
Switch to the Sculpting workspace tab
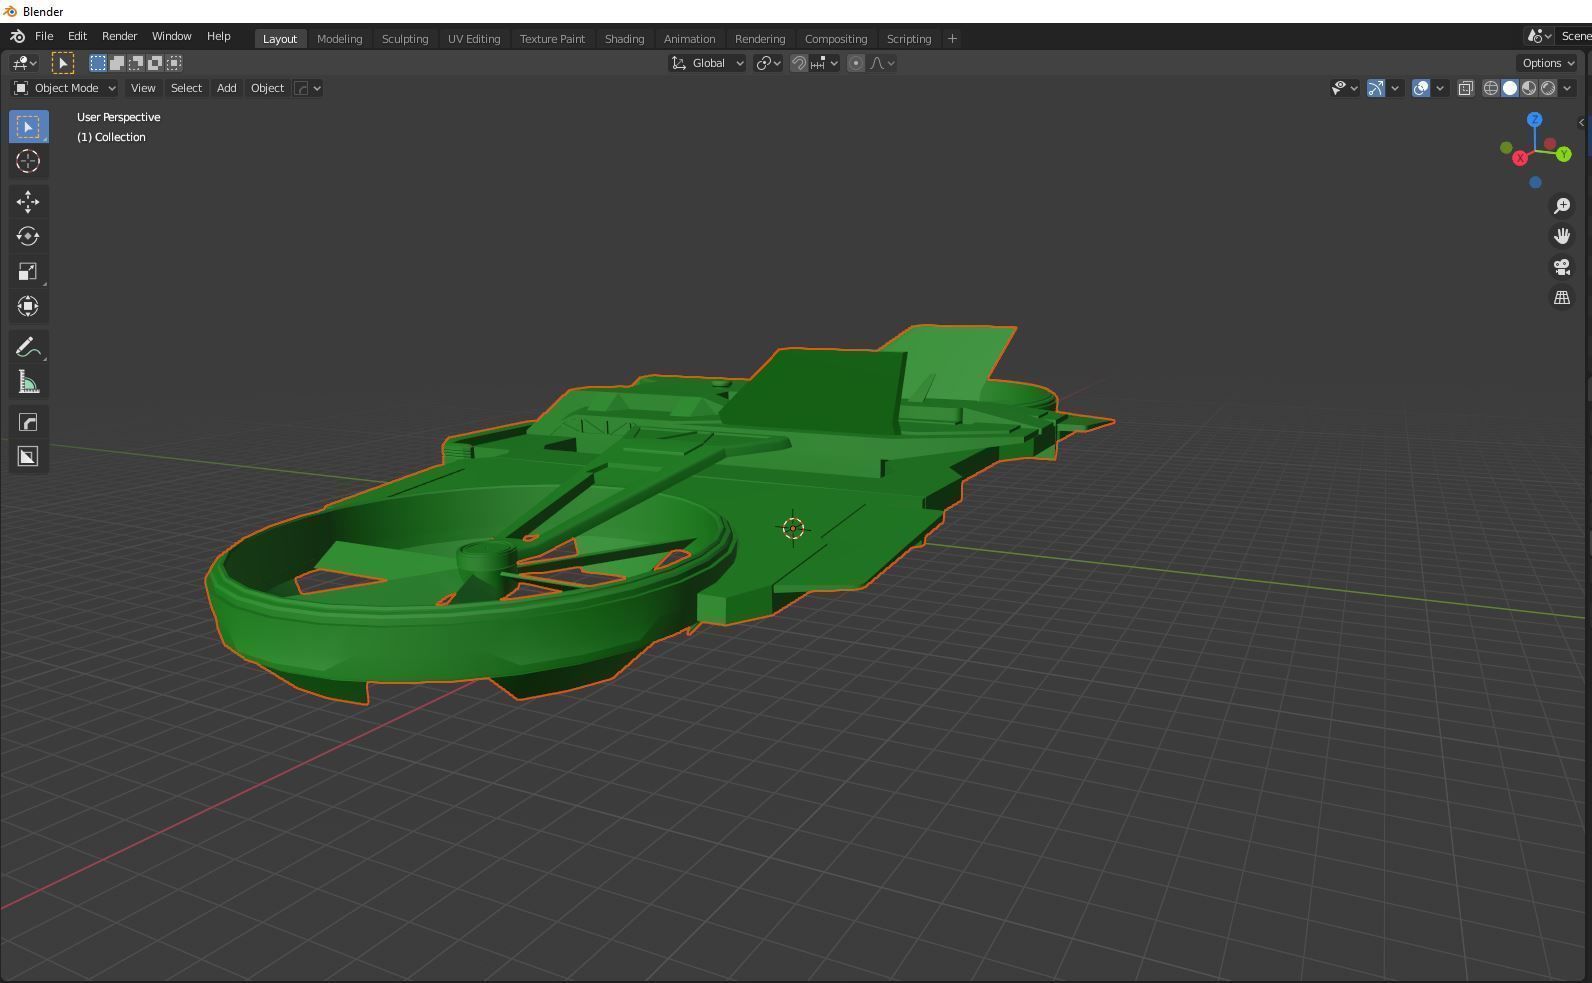tap(405, 39)
